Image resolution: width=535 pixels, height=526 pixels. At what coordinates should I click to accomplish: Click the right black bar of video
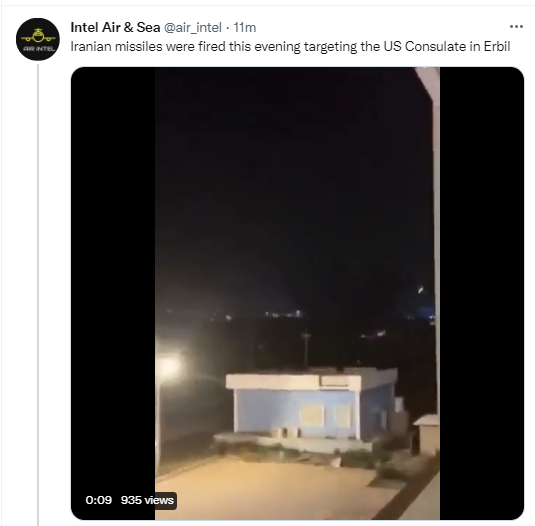[481, 293]
